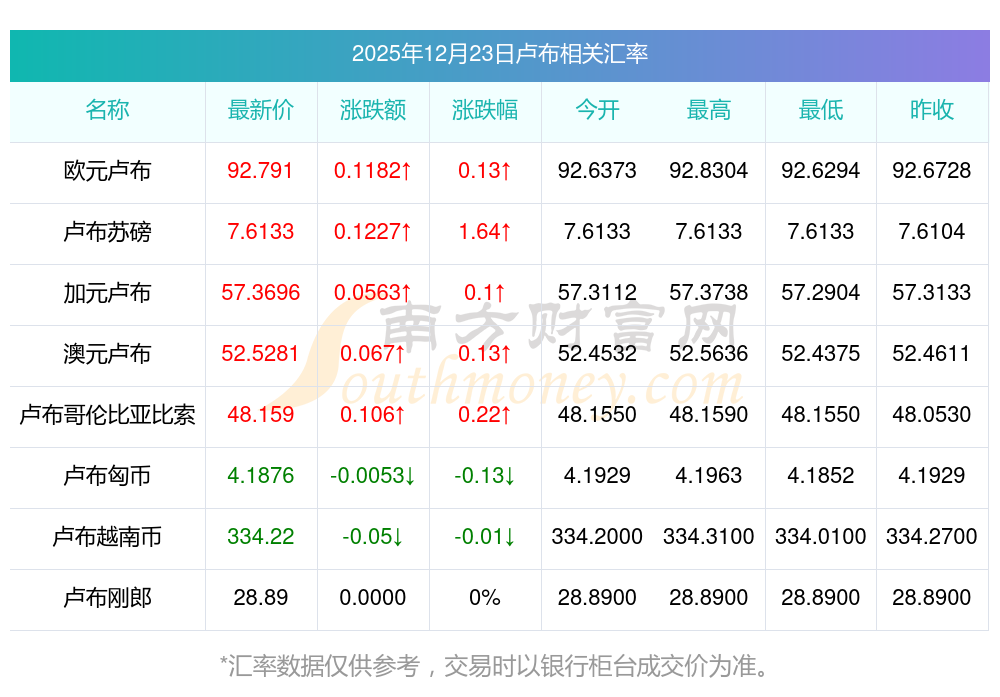Select the value 57.3696

click(x=260, y=293)
